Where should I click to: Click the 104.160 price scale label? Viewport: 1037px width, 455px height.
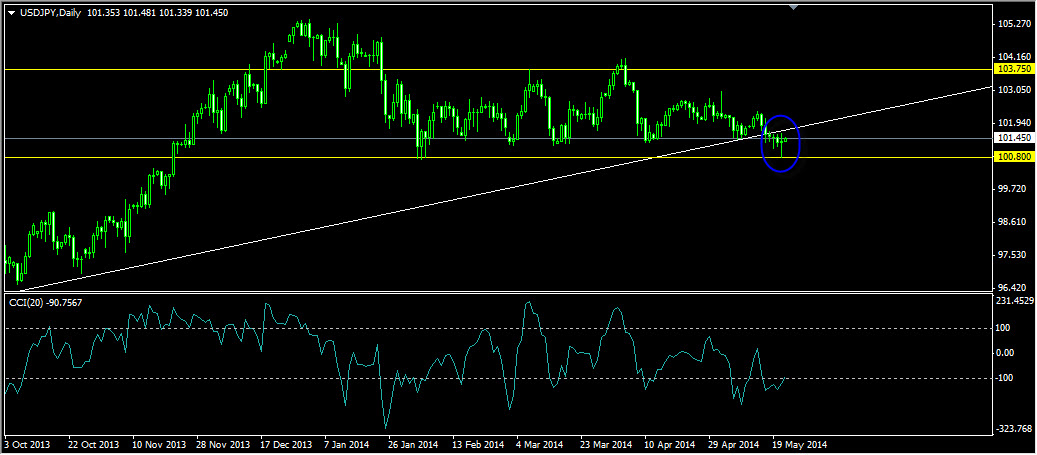point(1015,57)
